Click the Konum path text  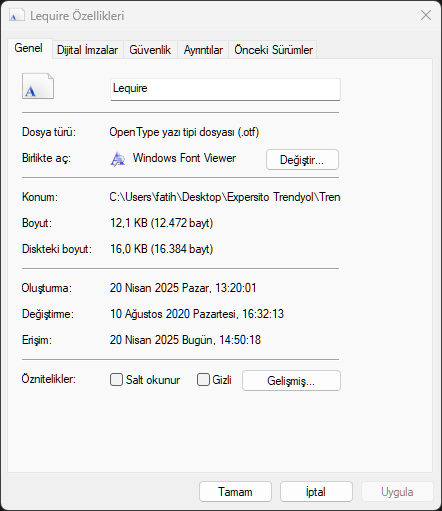[x=225, y=197]
